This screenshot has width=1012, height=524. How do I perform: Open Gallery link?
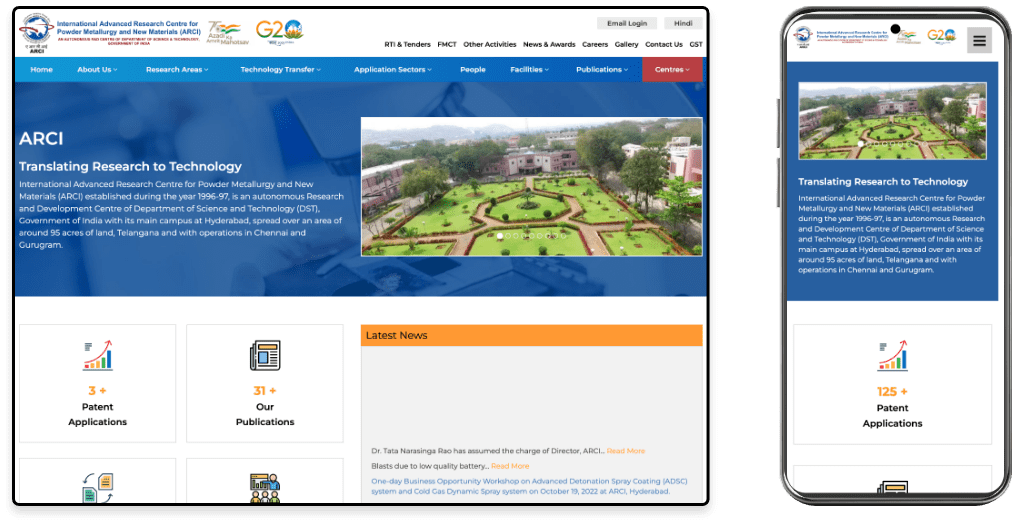[627, 45]
